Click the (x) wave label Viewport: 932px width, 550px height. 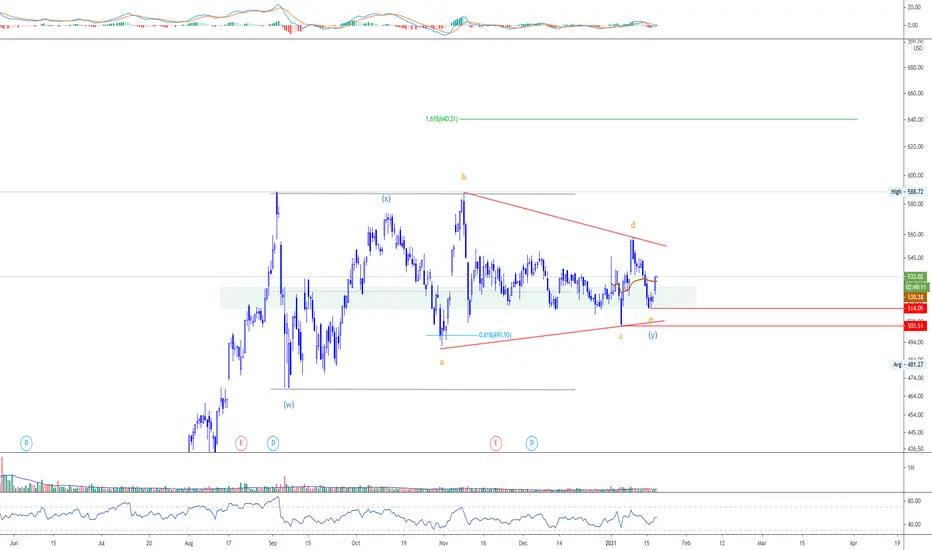pyautogui.click(x=386, y=199)
